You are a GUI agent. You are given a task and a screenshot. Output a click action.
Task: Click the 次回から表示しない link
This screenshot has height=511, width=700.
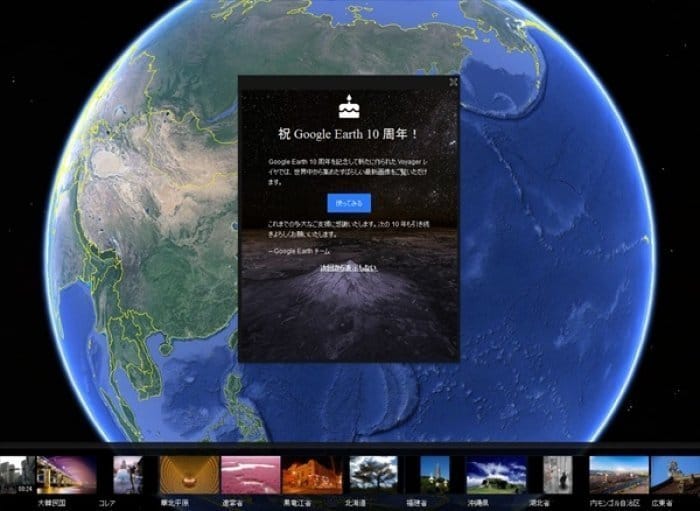point(349,268)
